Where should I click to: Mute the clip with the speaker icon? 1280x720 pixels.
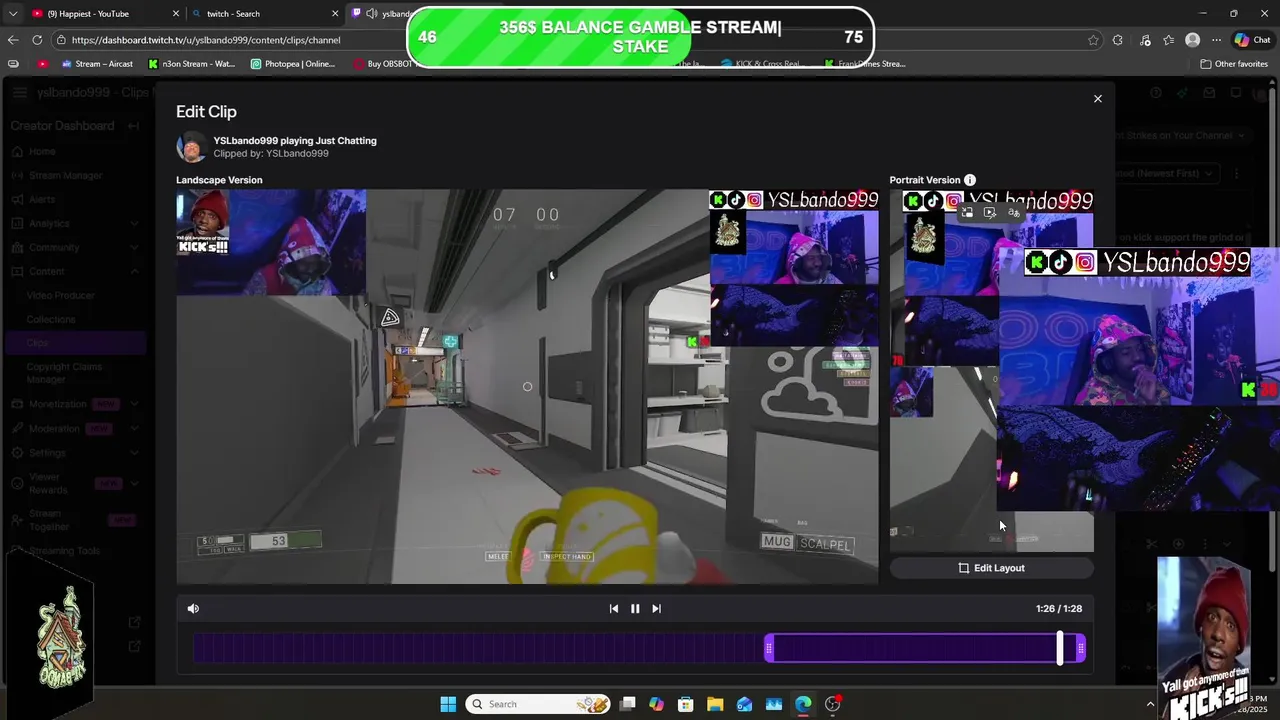coord(193,608)
